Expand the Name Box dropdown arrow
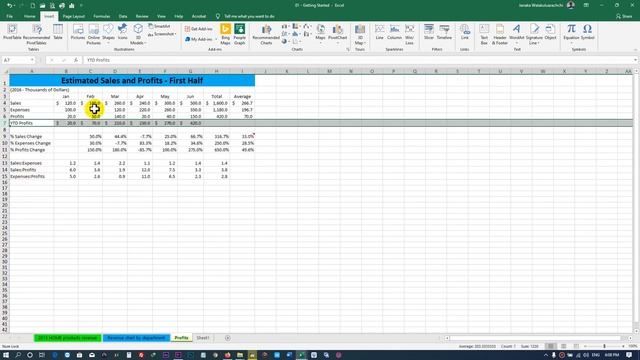Image resolution: width=640 pixels, height=360 pixels. pyautogui.click(x=32, y=60)
